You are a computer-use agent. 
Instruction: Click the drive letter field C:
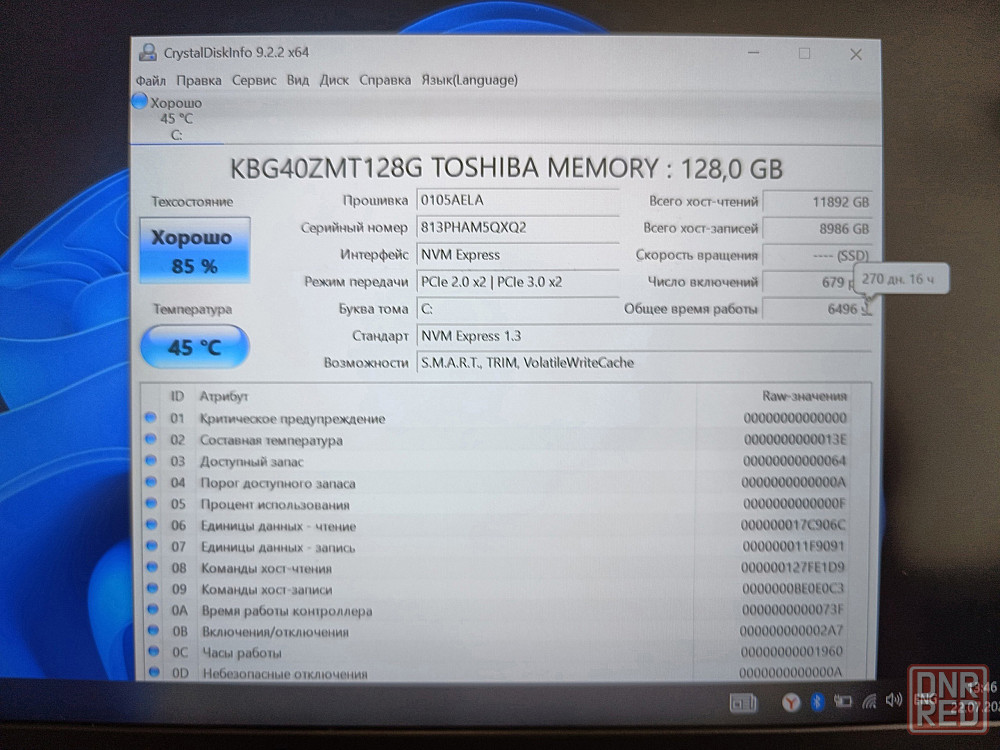(517, 309)
